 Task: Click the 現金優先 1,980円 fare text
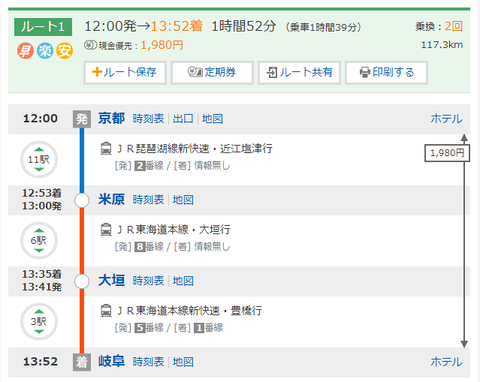tap(141, 45)
